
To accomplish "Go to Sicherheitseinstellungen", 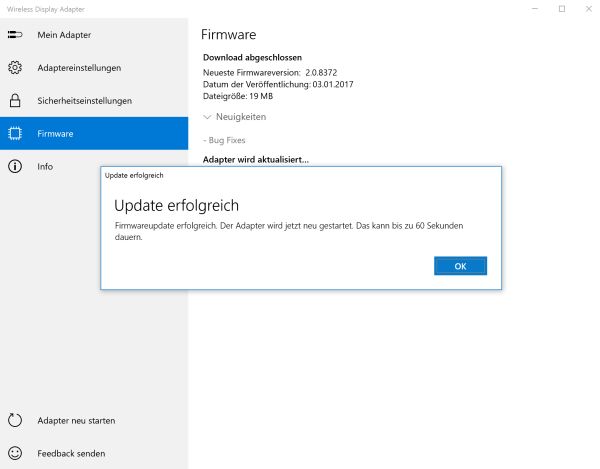I will [x=94, y=101].
